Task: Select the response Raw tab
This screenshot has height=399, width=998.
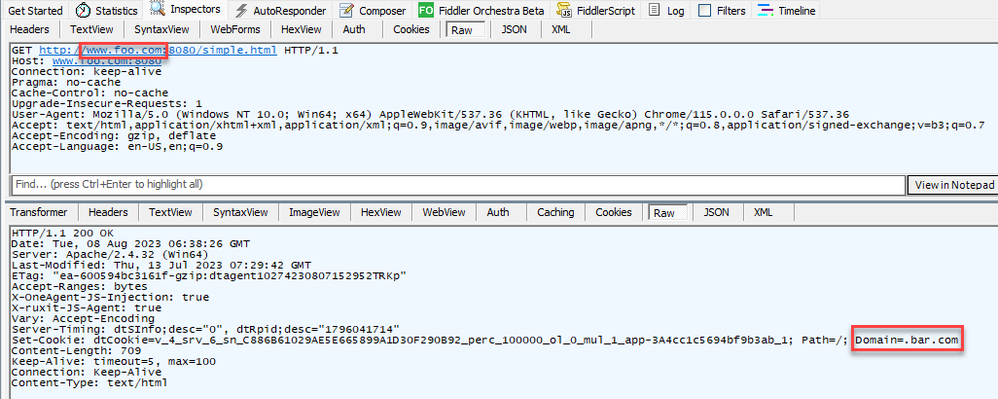Action: pyautogui.click(x=667, y=213)
